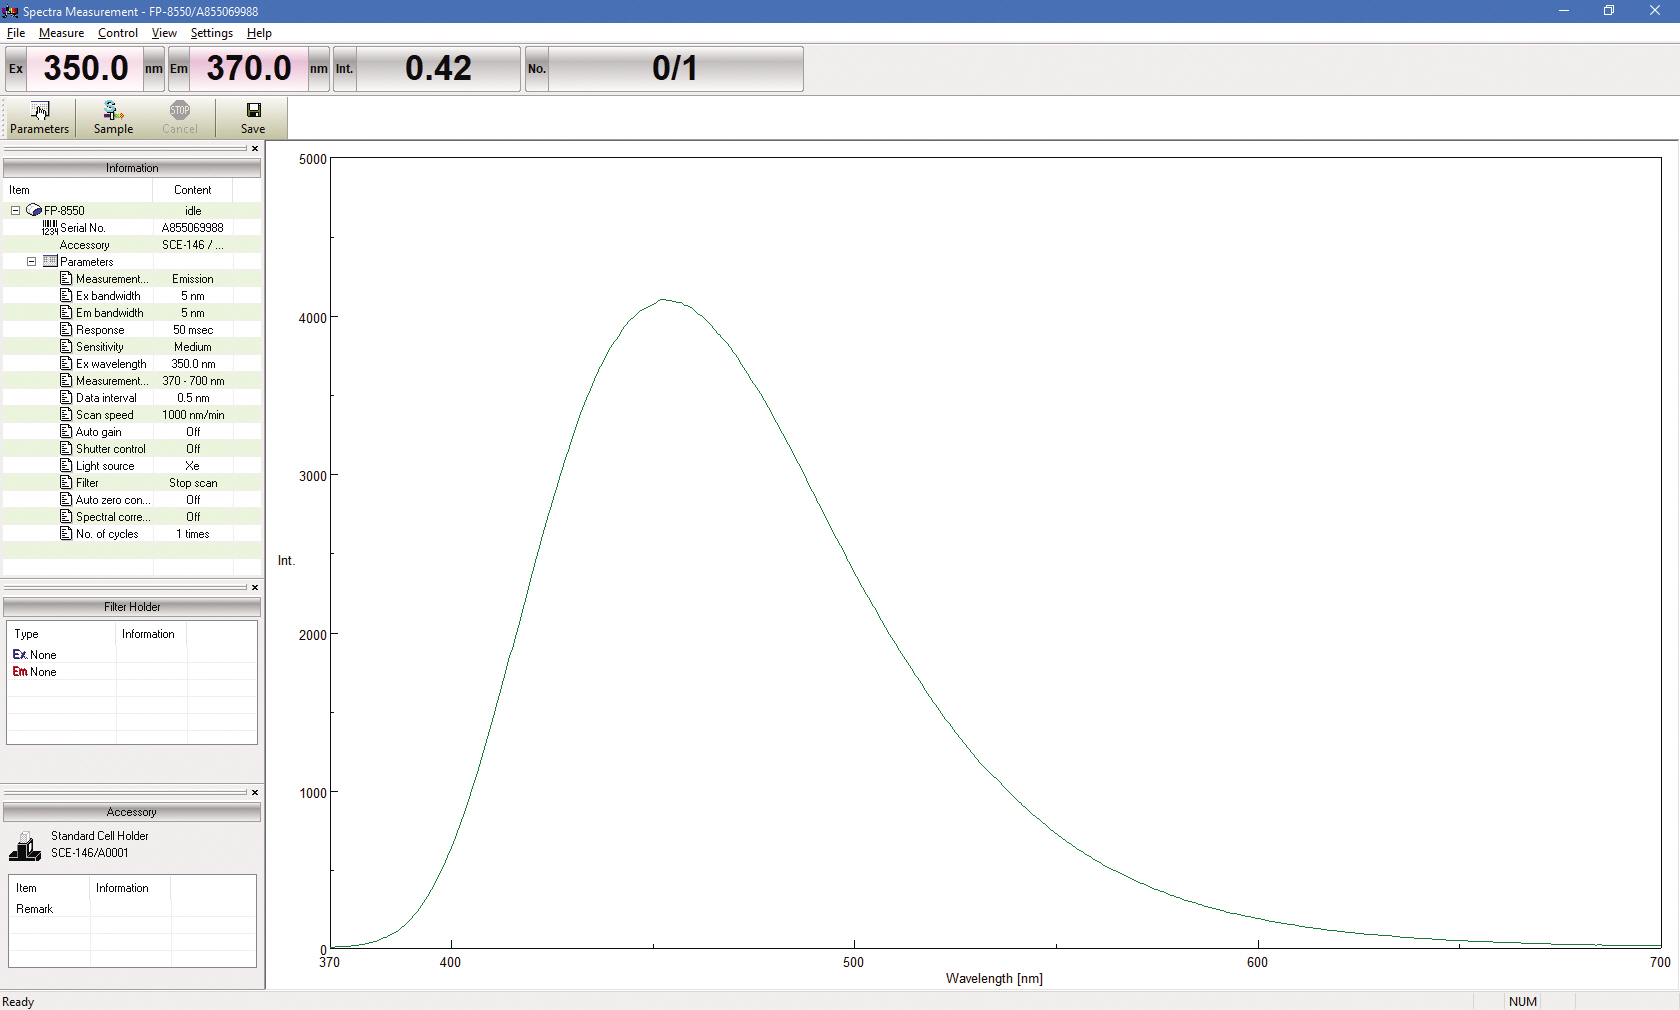Click the Cancel stop icon
Image resolution: width=1680 pixels, height=1010 pixels.
tap(179, 110)
